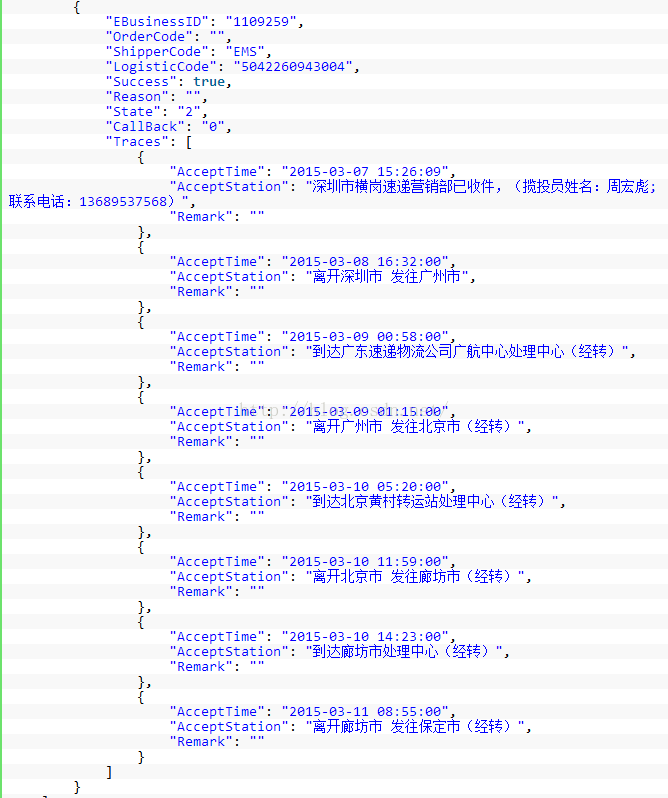
Task: Click AcceptTime "2015-03-09 01:15:00"
Action: (365, 412)
